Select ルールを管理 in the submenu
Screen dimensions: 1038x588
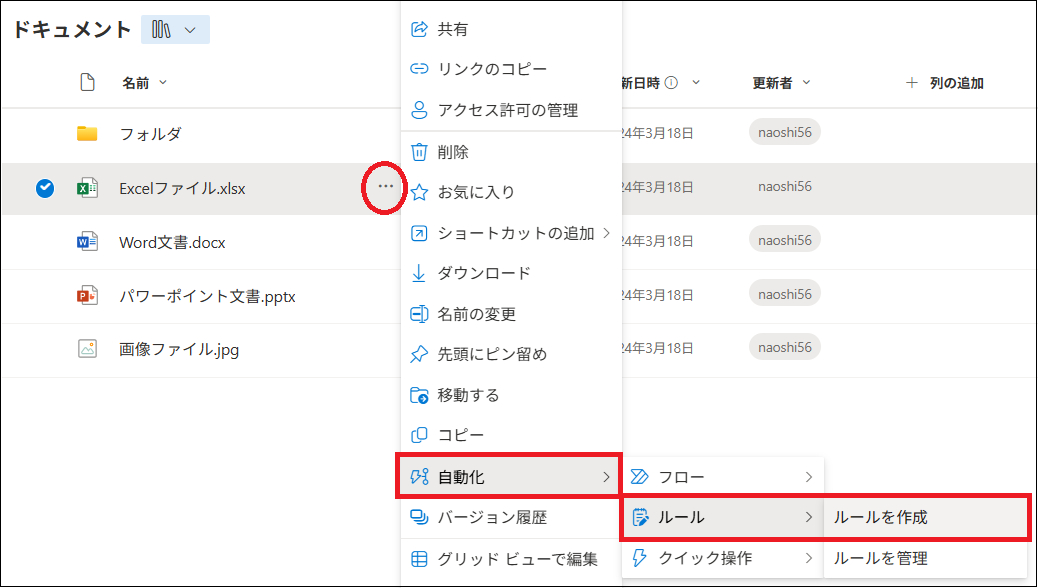925,558
